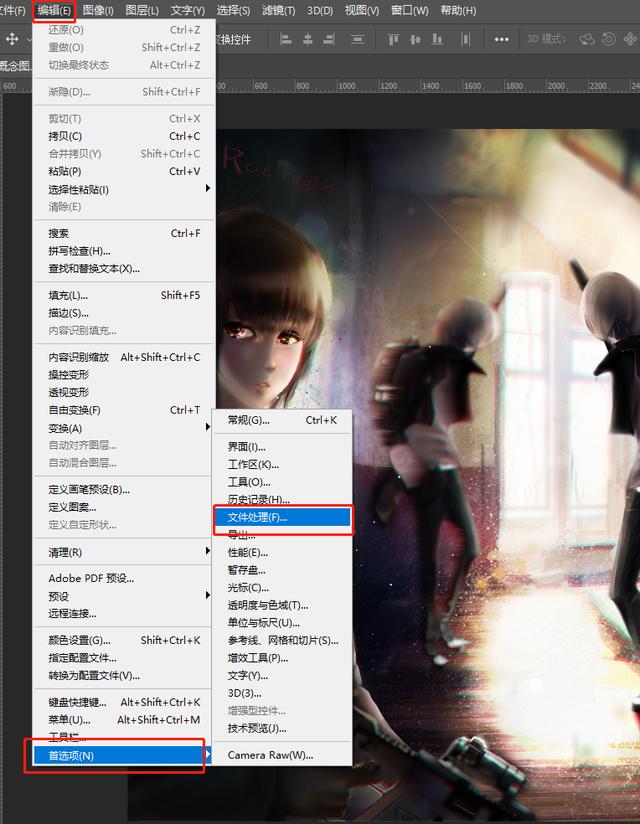Click align vertical centers icon
Viewport: 640px width, 824px height.
pos(415,39)
